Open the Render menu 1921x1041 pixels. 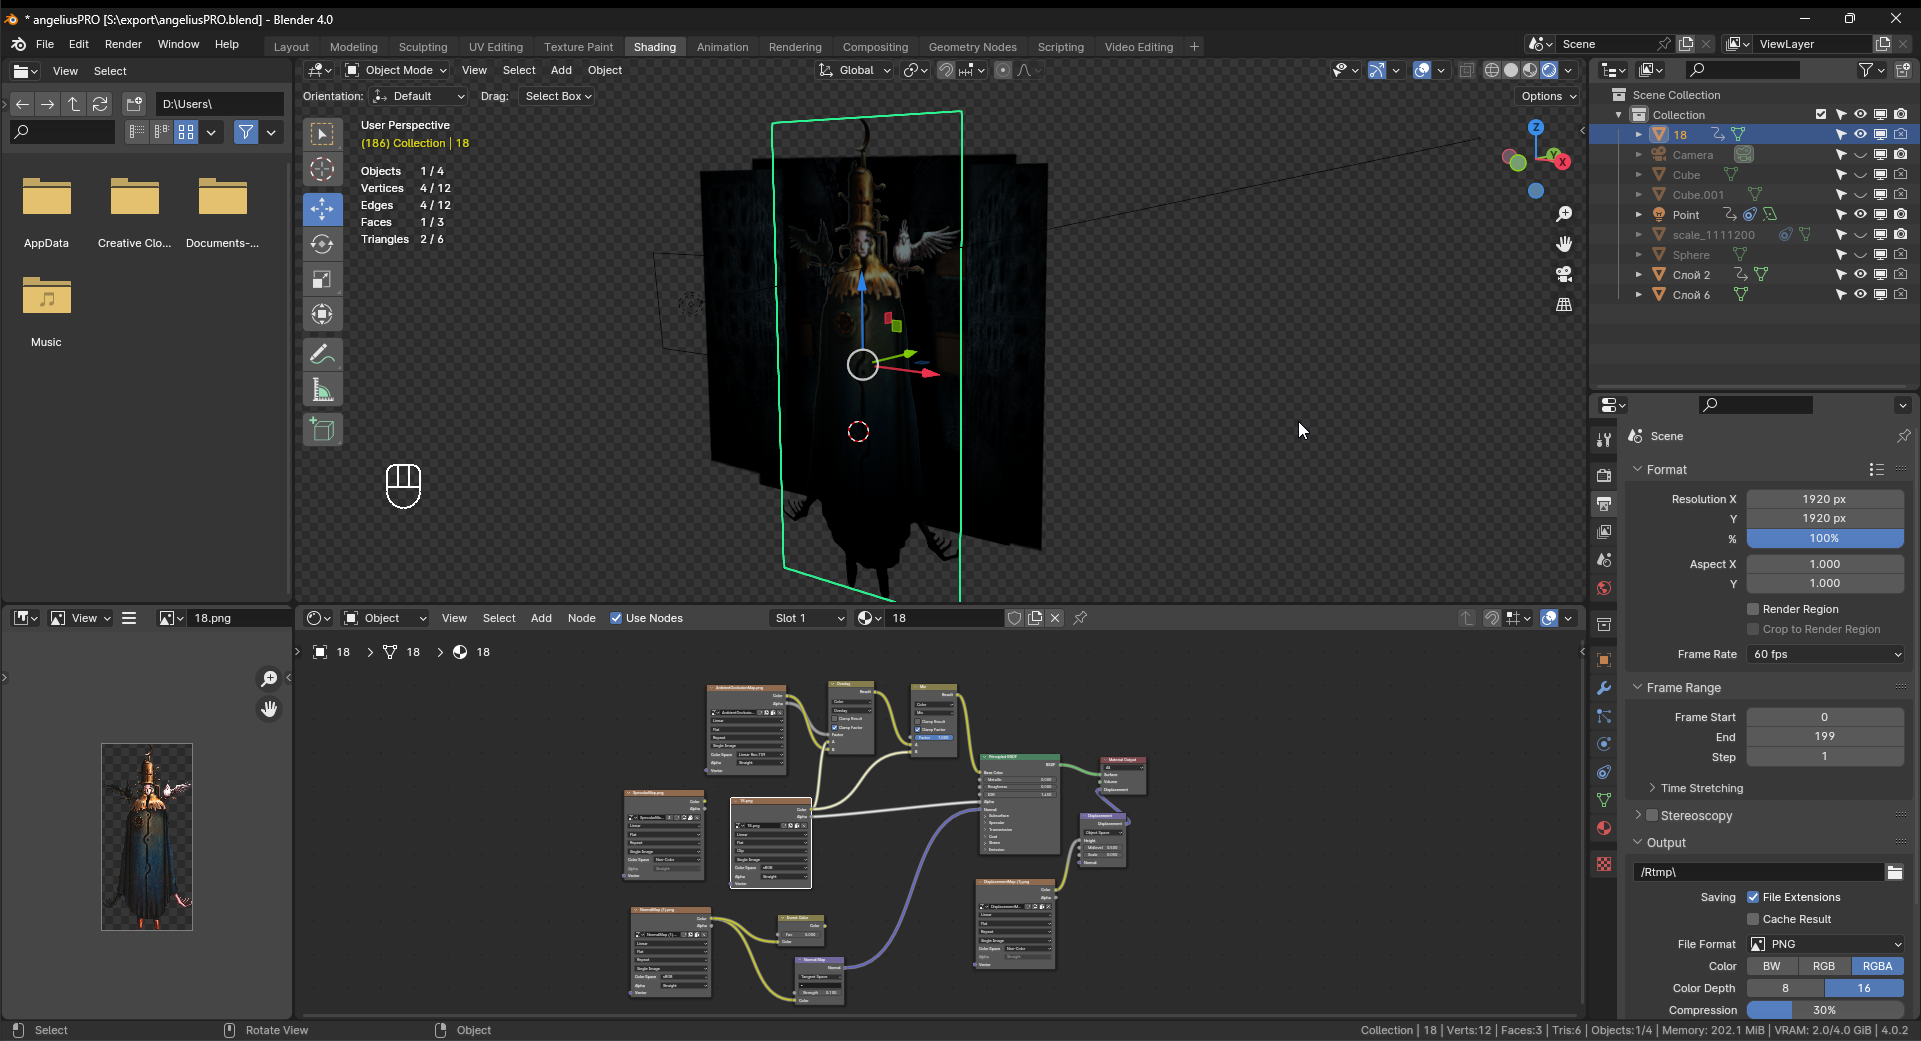(x=123, y=44)
